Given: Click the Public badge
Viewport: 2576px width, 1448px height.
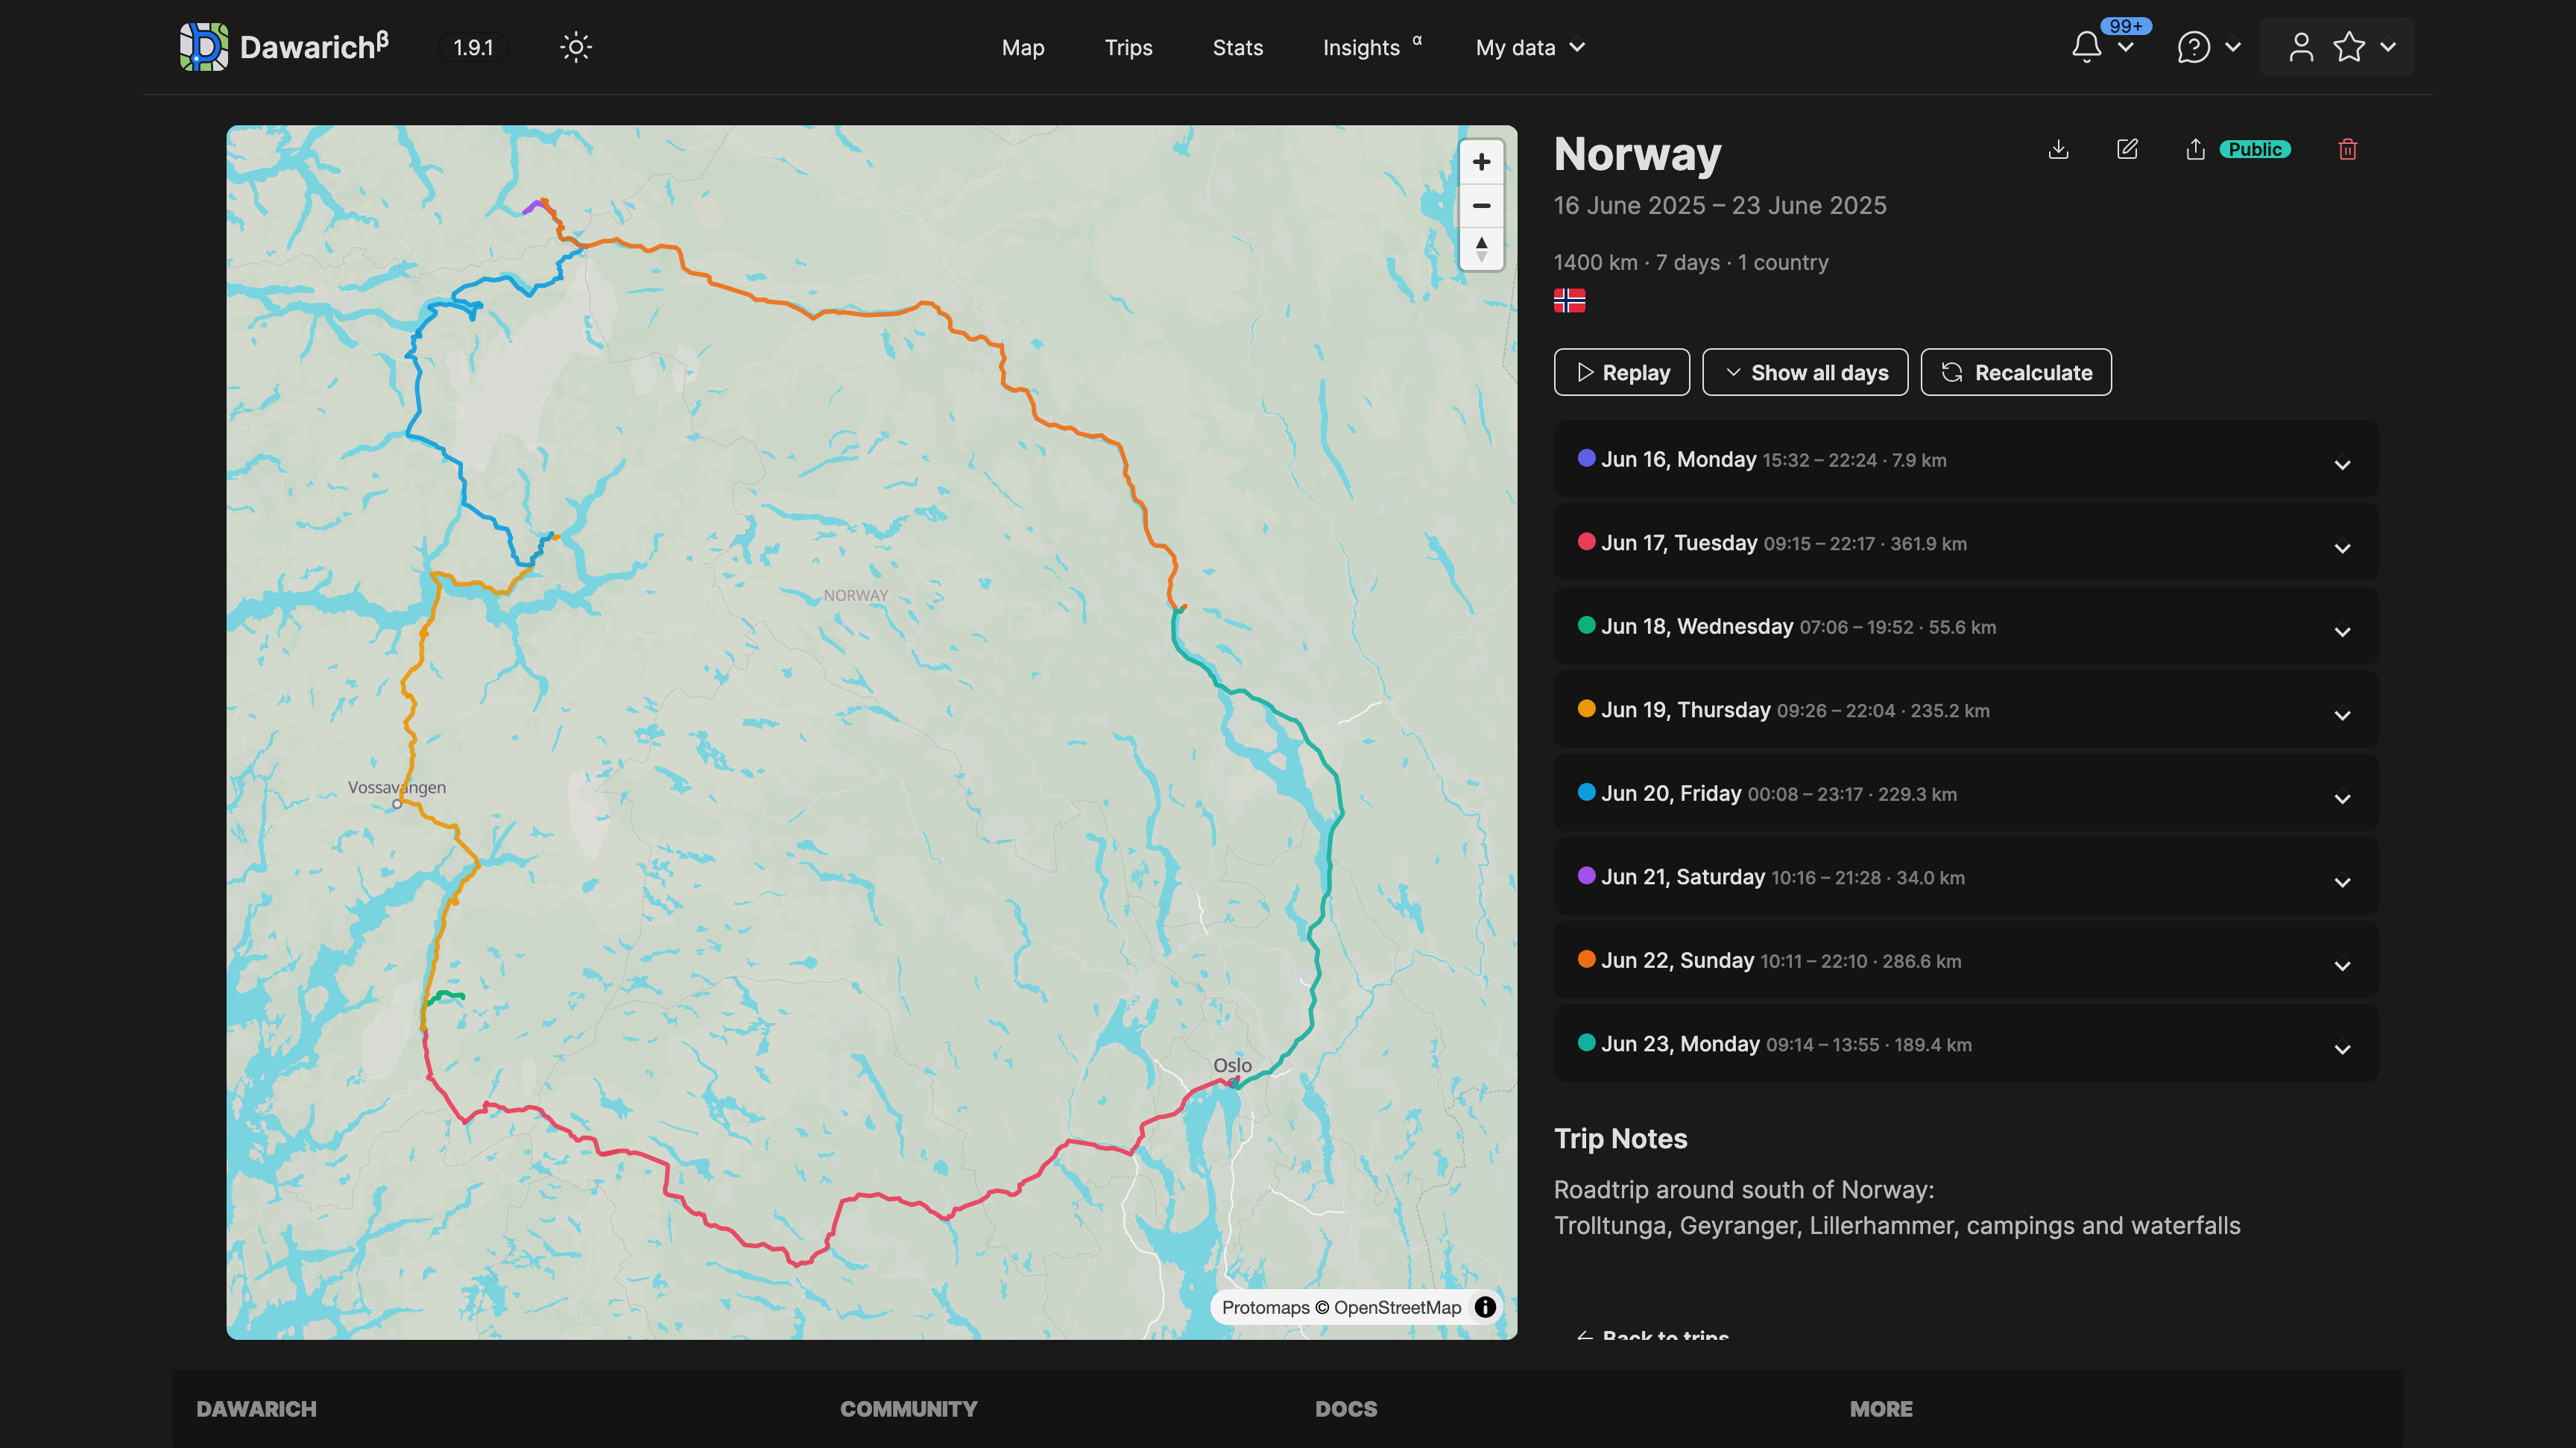Looking at the screenshot, I should pyautogui.click(x=2254, y=149).
